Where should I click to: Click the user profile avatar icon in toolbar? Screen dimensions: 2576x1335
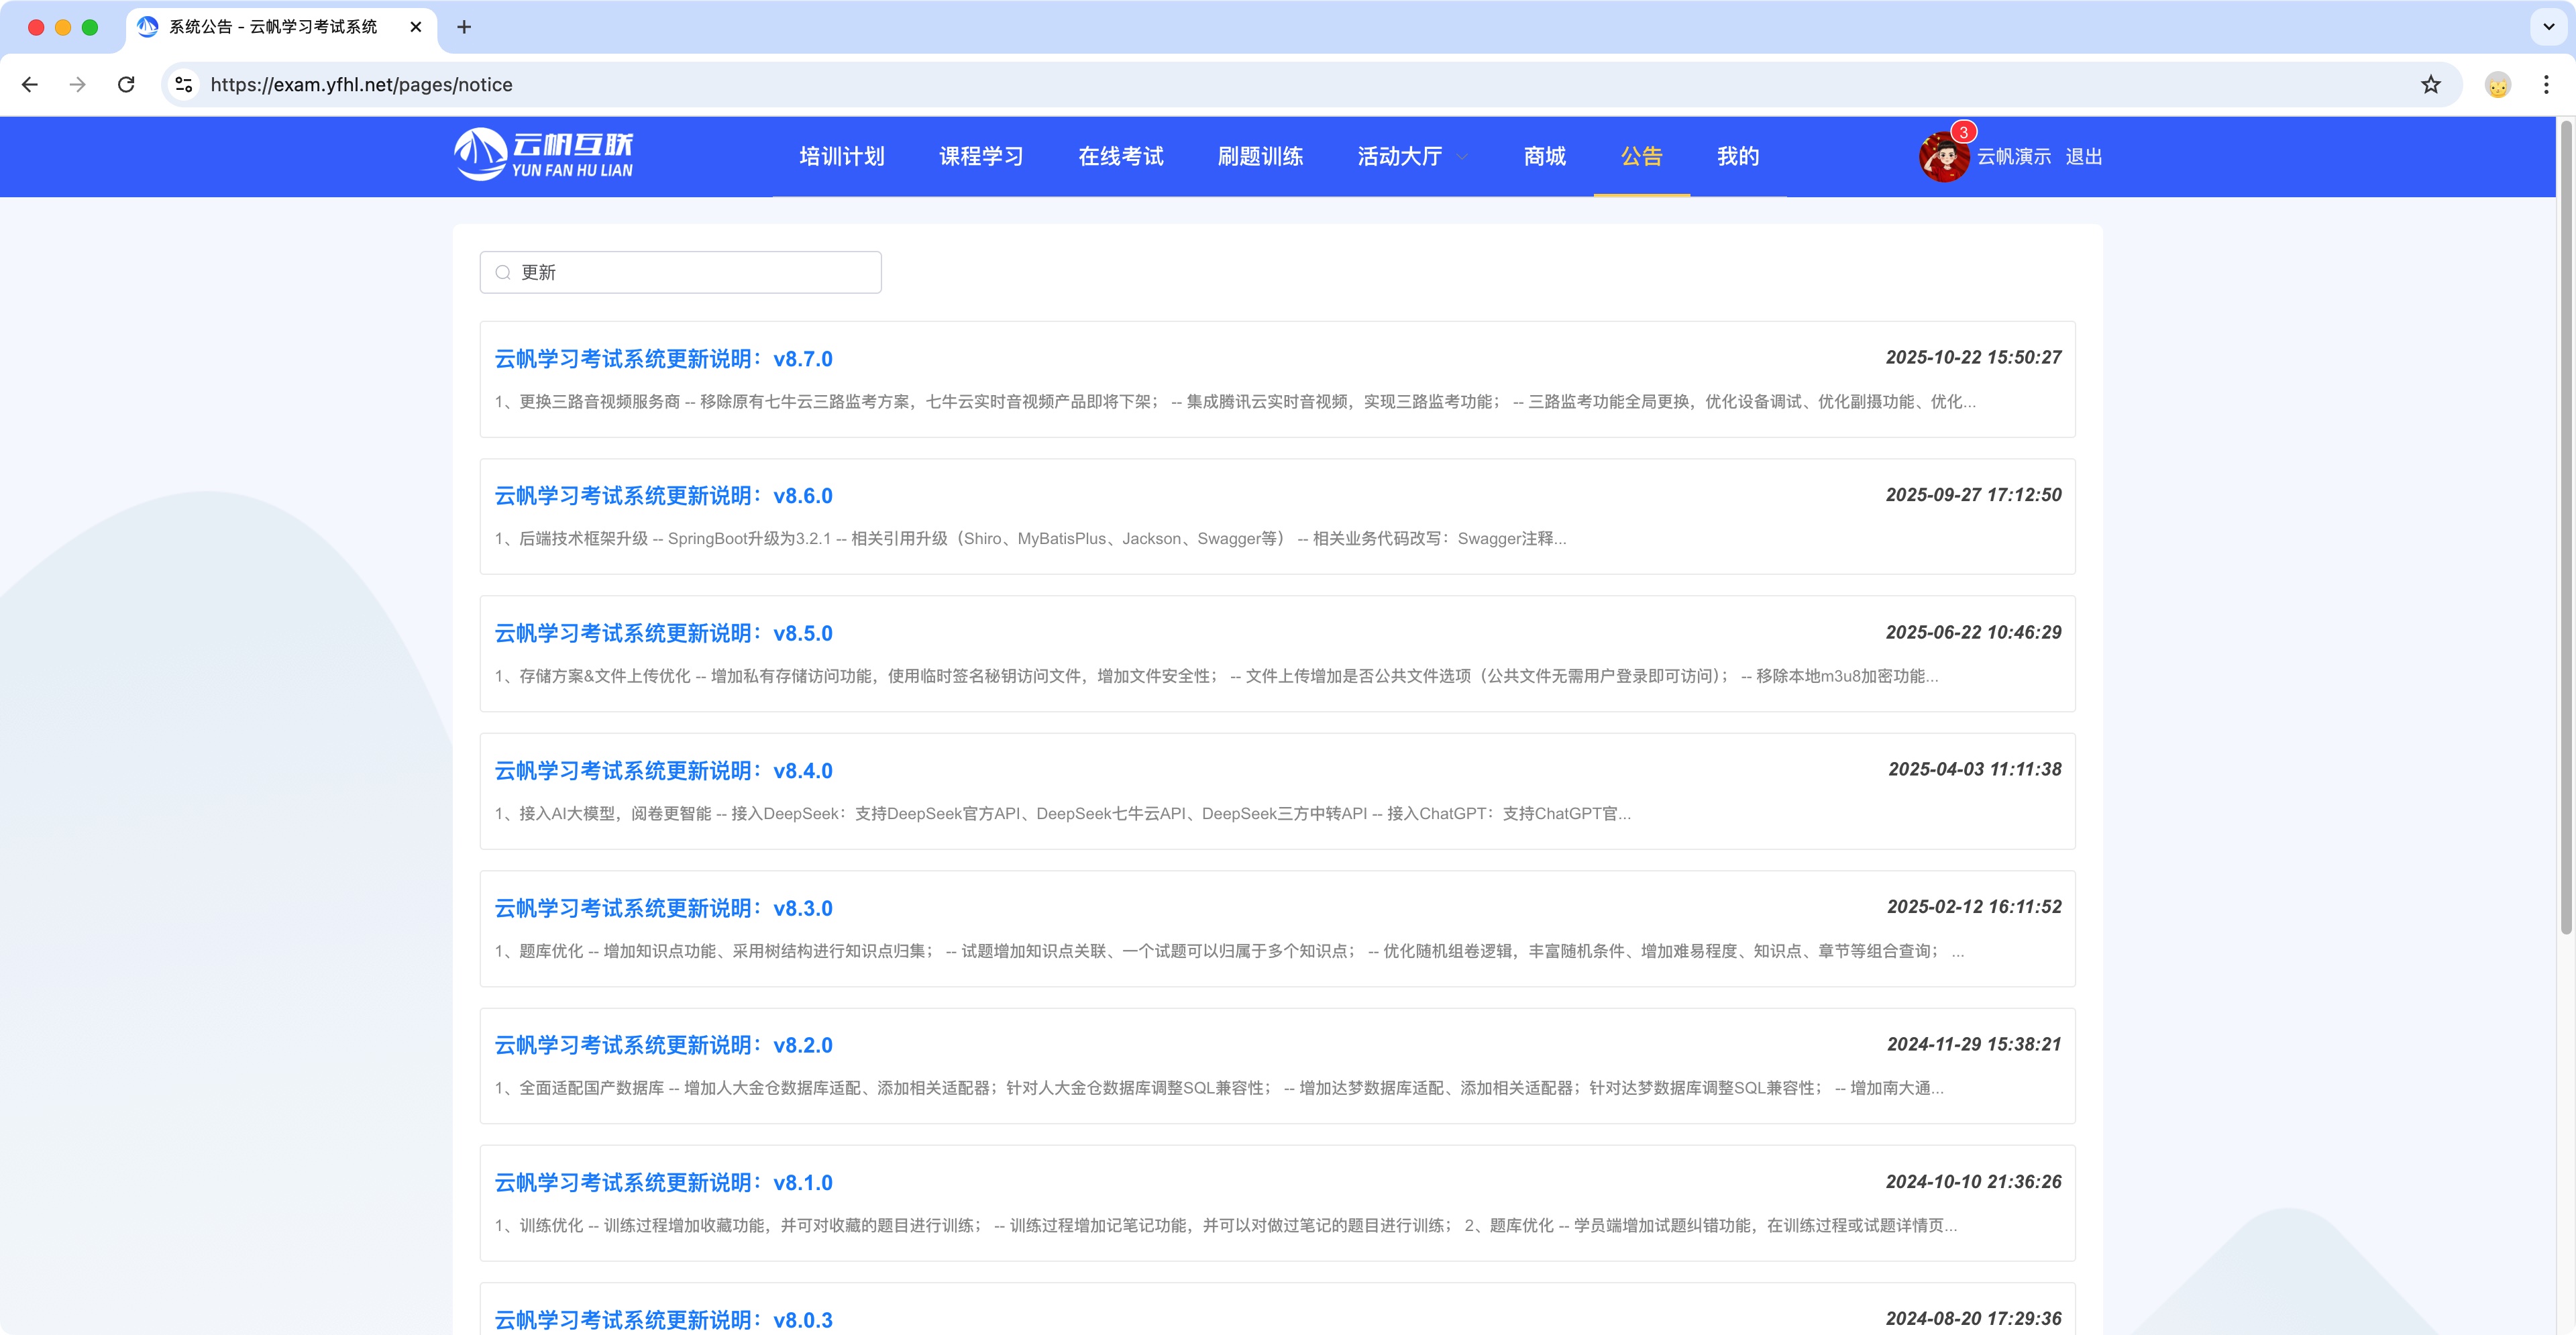[x=2497, y=85]
